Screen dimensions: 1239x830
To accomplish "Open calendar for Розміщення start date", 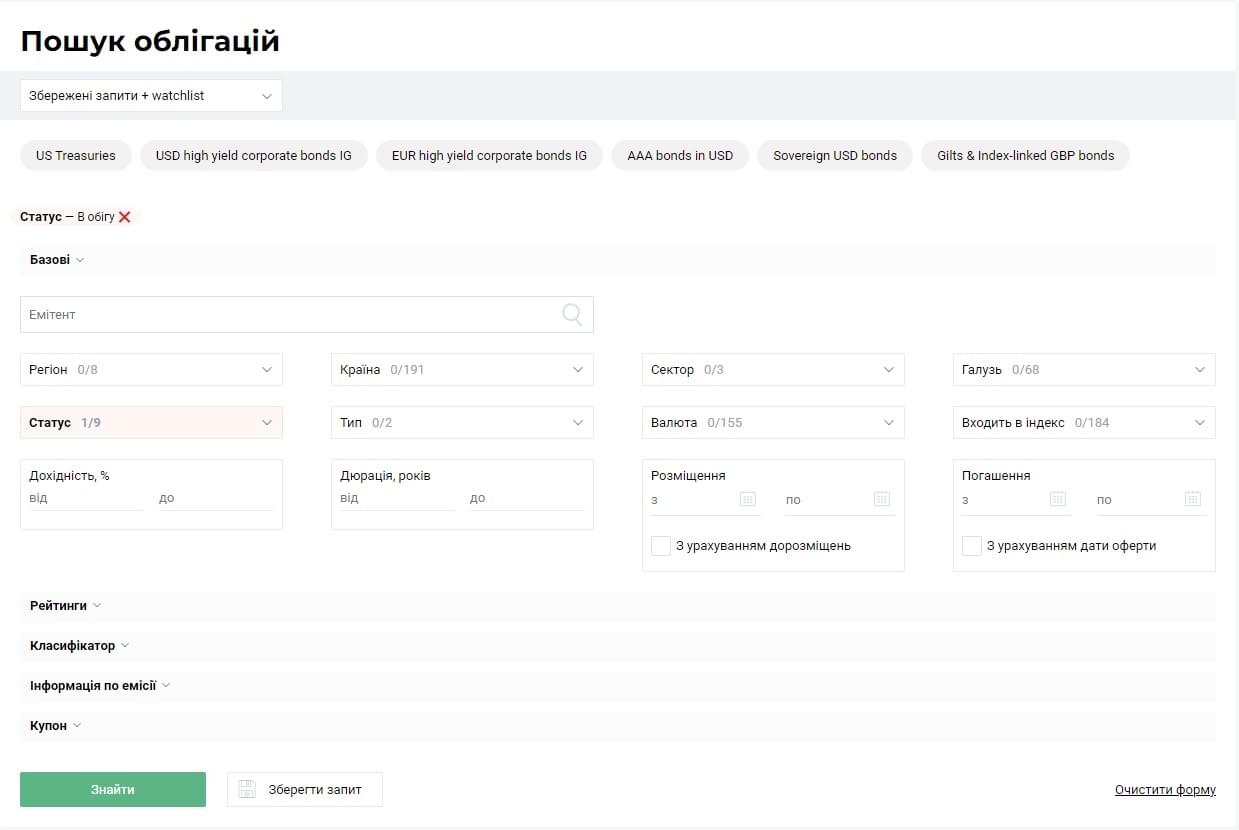I will 747,499.
